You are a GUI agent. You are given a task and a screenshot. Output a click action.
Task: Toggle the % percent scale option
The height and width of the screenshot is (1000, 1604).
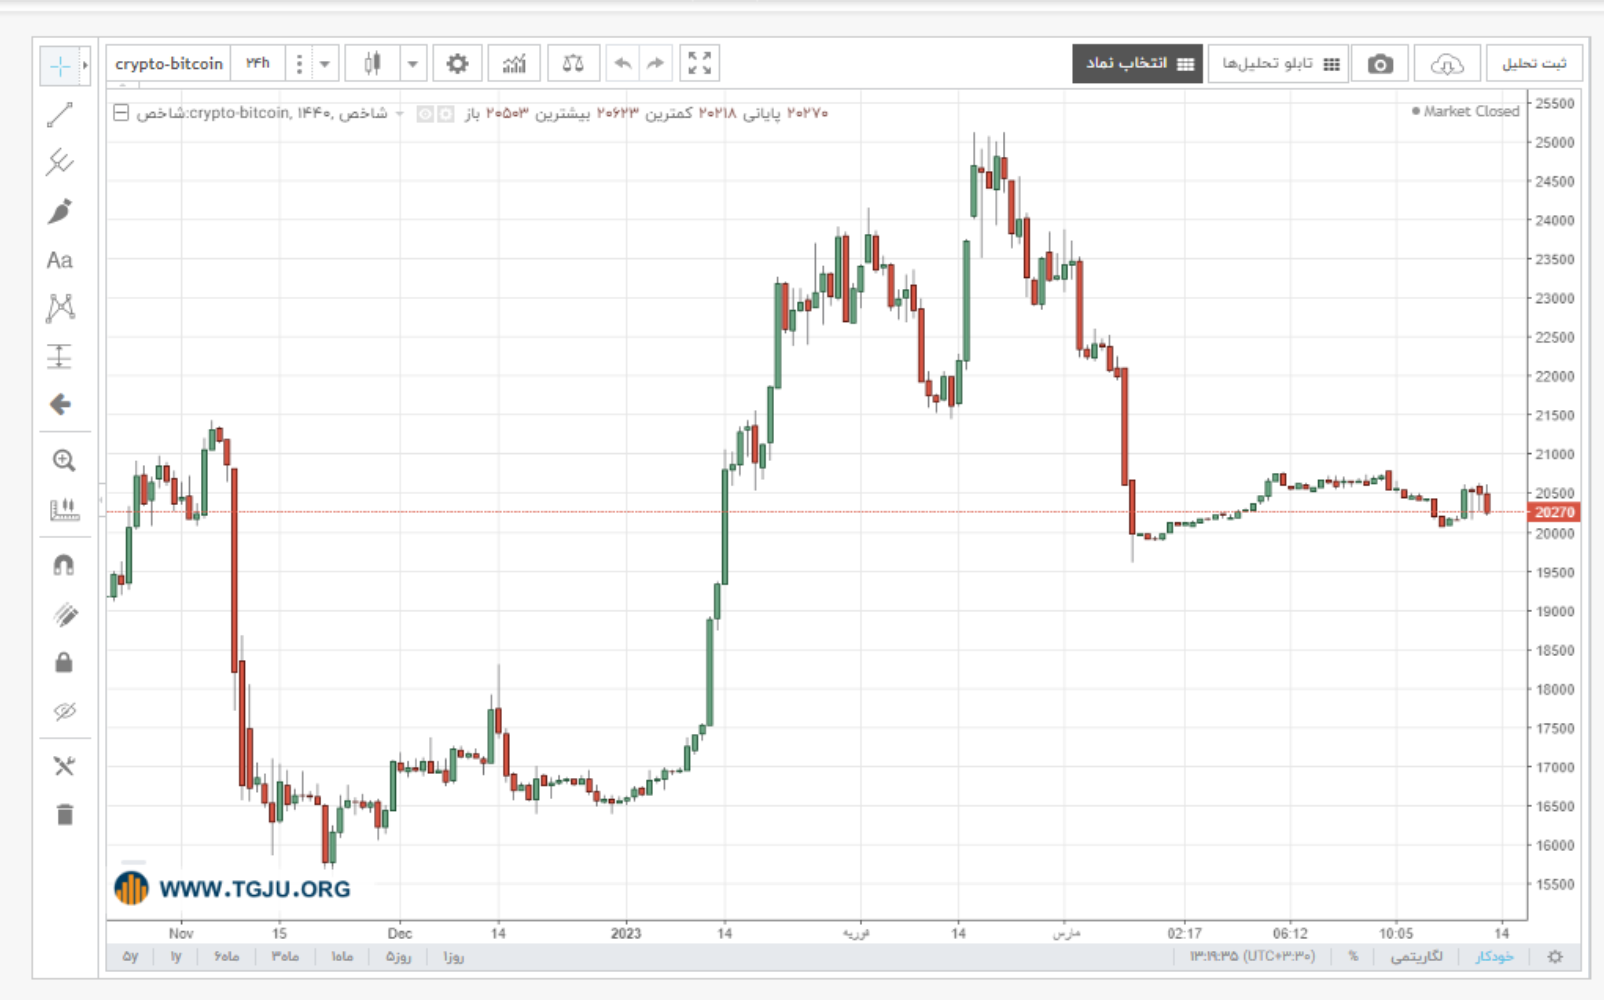click(1353, 957)
